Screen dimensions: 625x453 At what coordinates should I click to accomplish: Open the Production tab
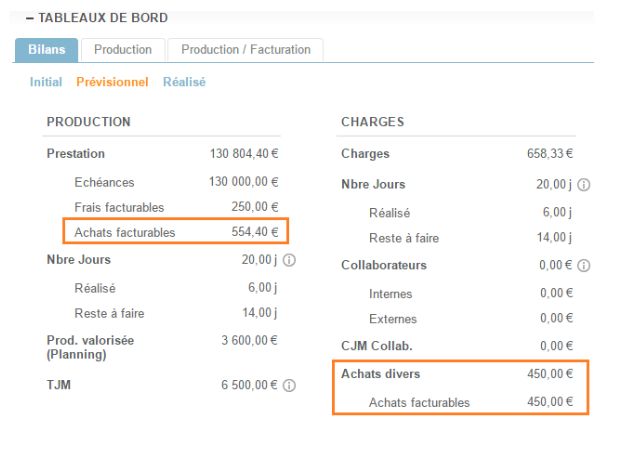(123, 49)
